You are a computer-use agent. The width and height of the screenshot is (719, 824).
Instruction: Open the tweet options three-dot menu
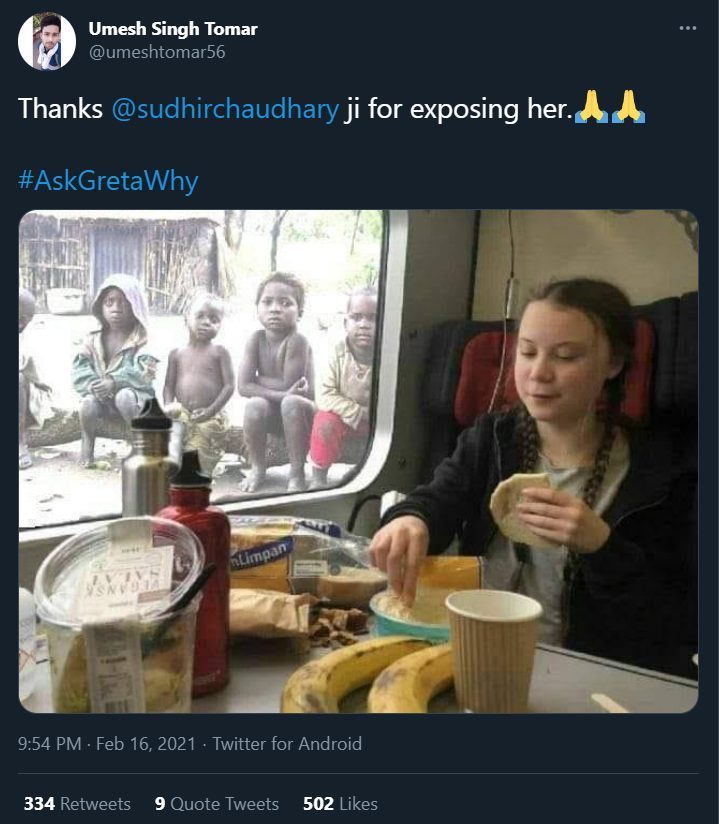(687, 28)
